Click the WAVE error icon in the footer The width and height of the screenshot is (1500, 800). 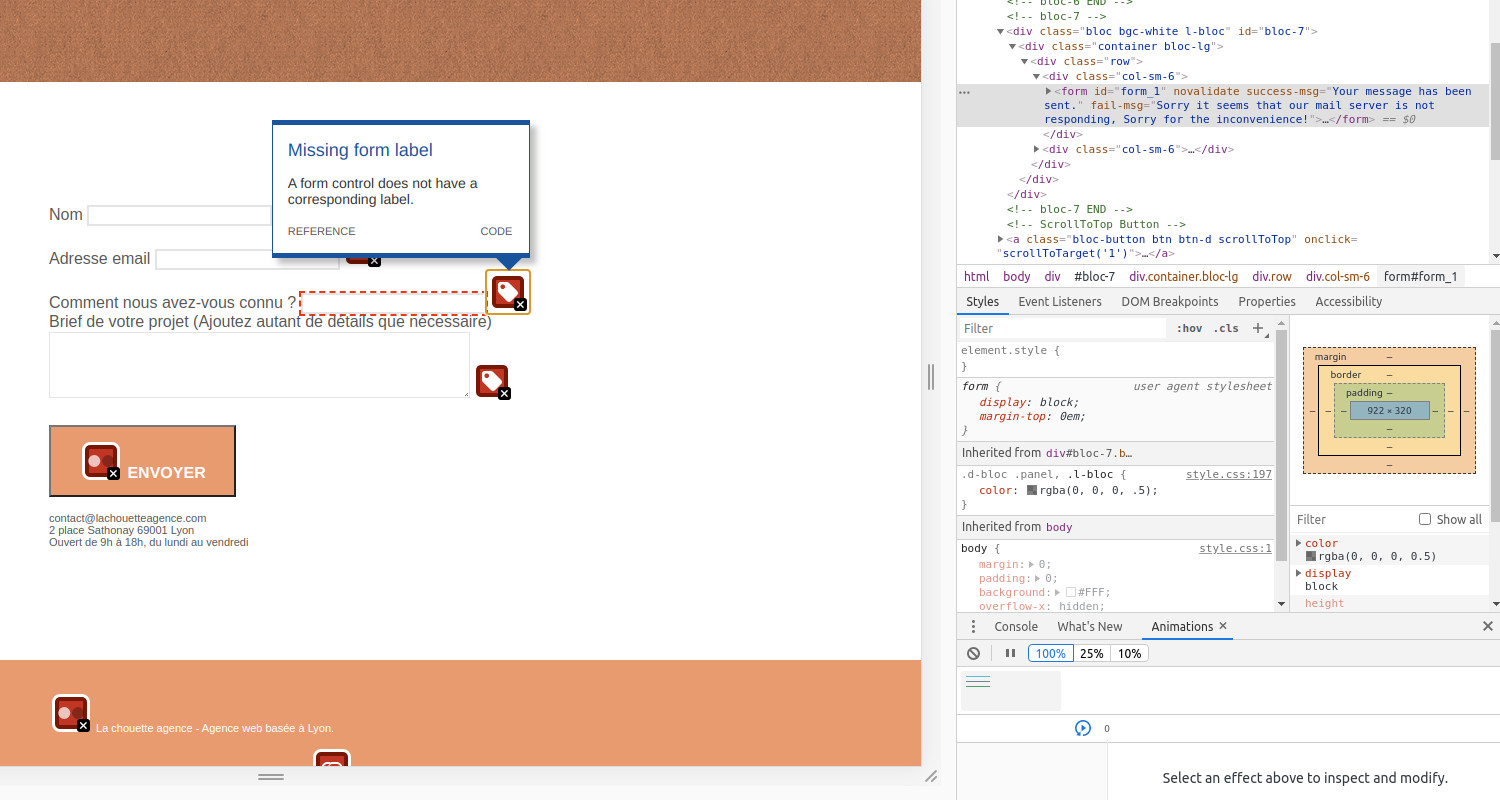click(x=71, y=713)
